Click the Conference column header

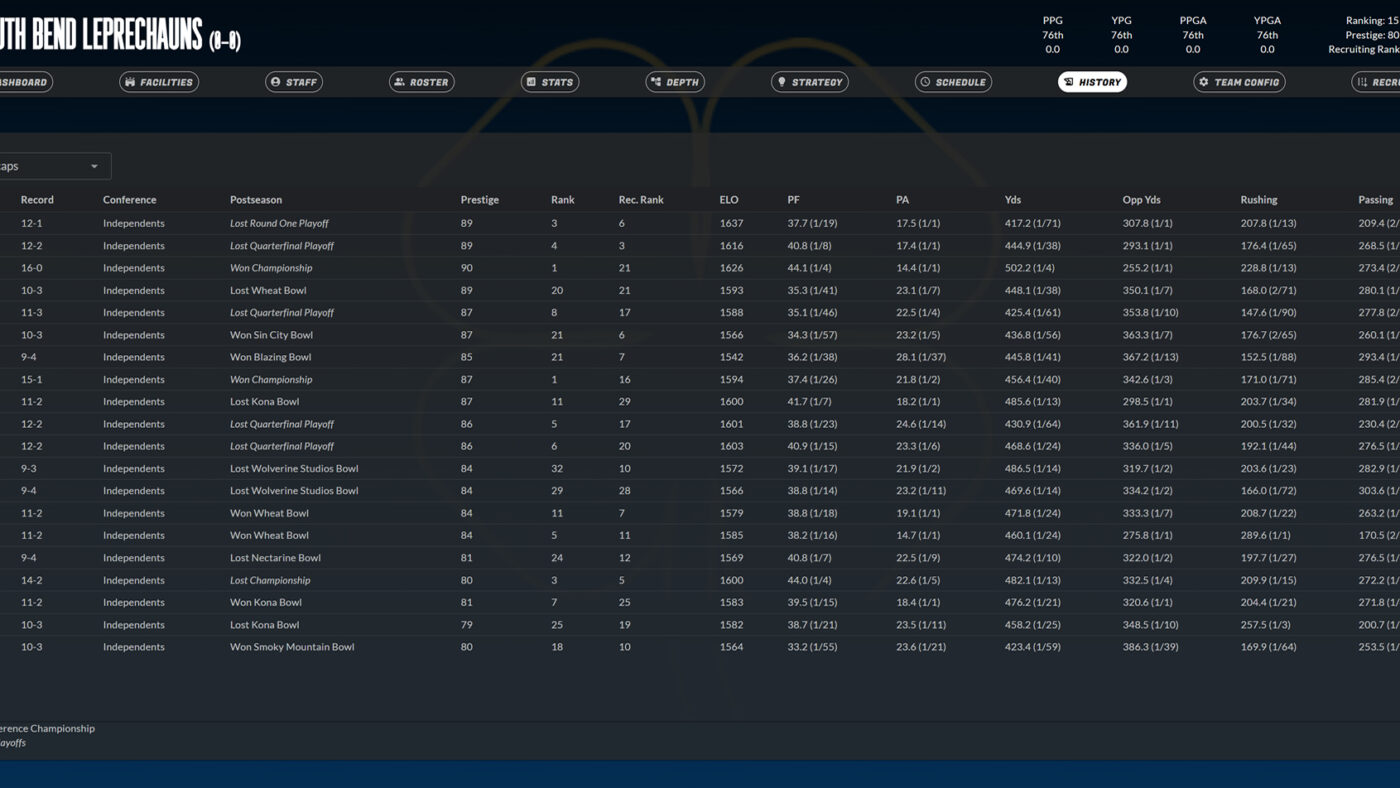(x=130, y=200)
